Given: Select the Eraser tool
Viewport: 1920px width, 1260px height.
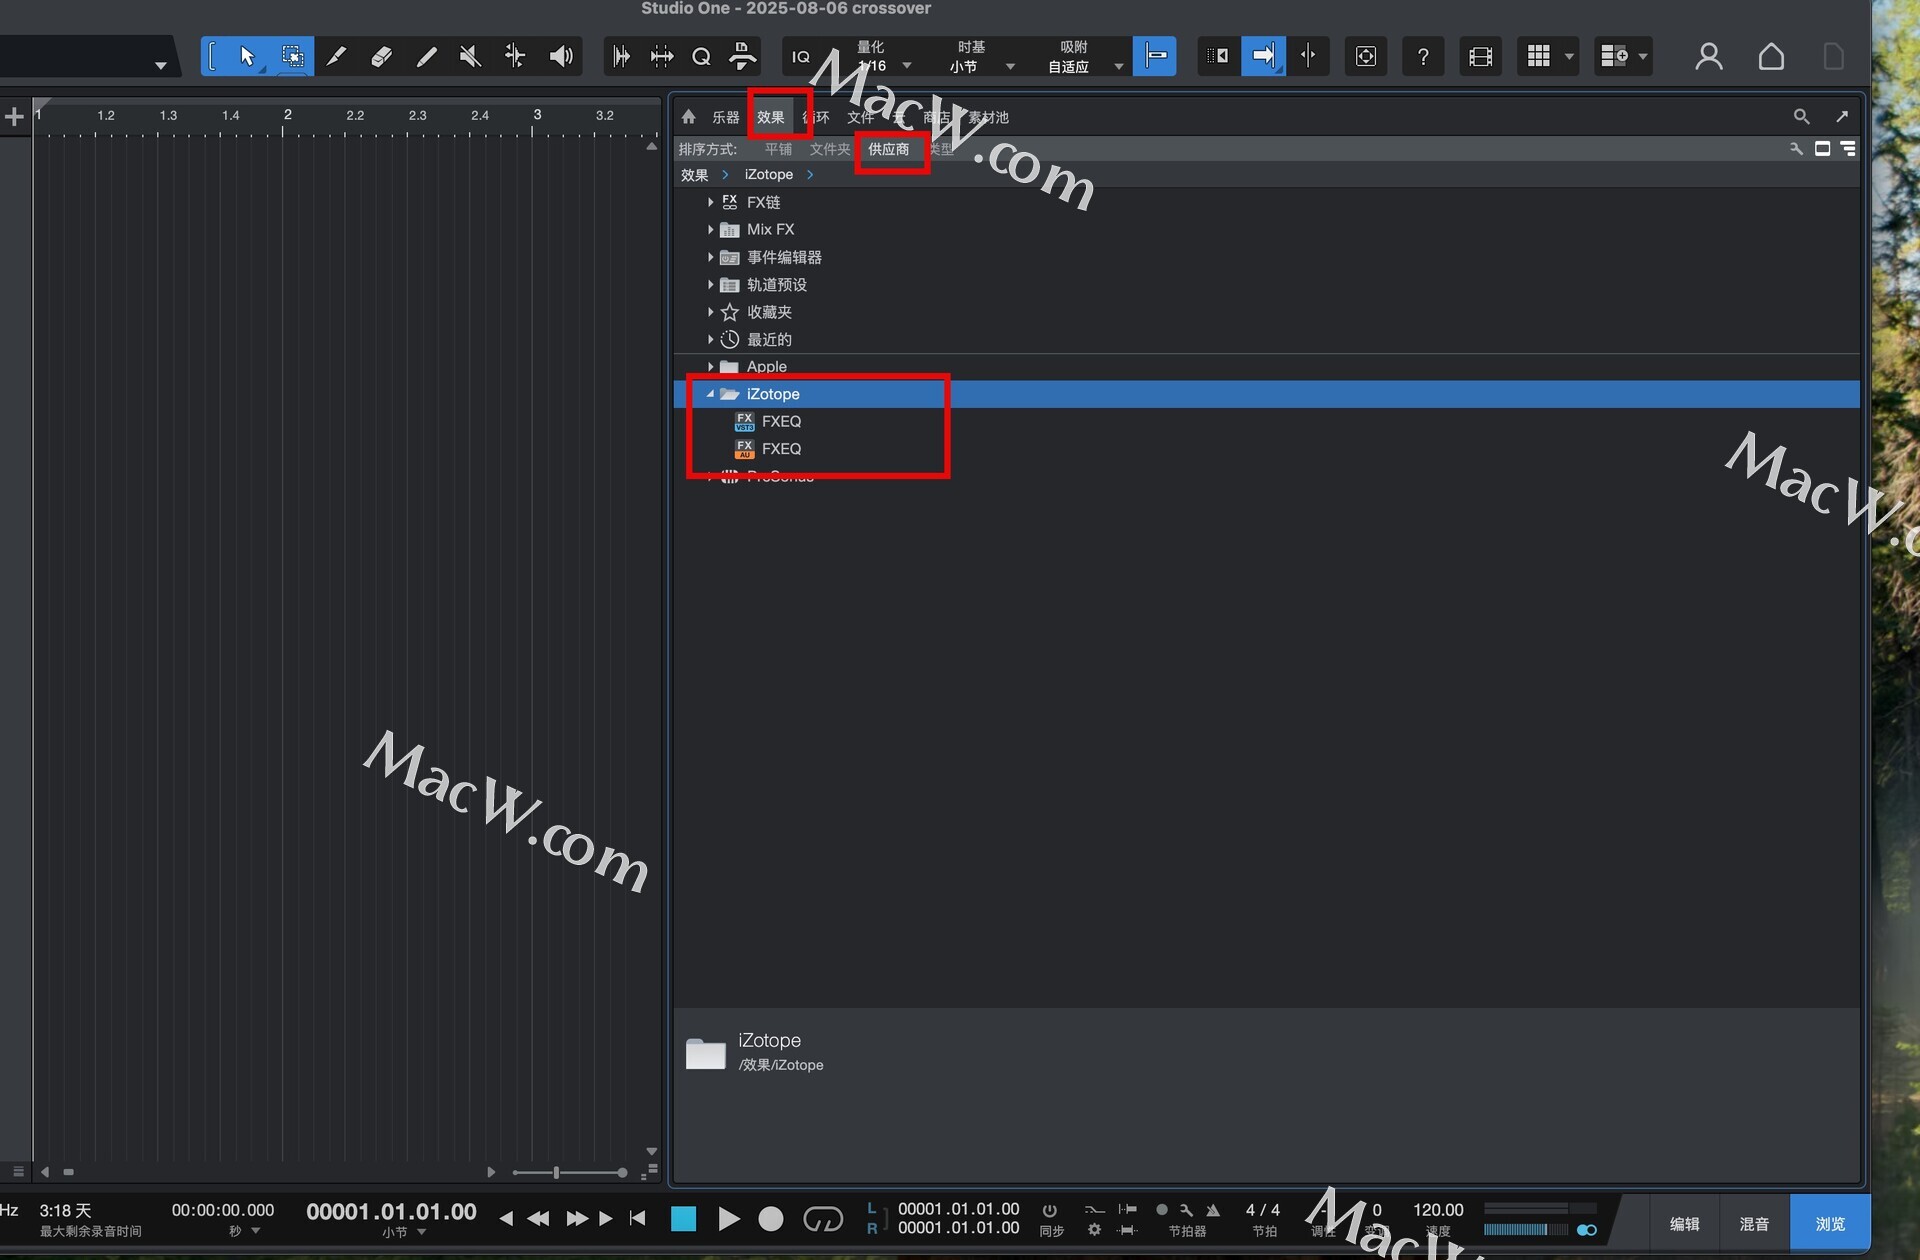Looking at the screenshot, I should [x=381, y=57].
